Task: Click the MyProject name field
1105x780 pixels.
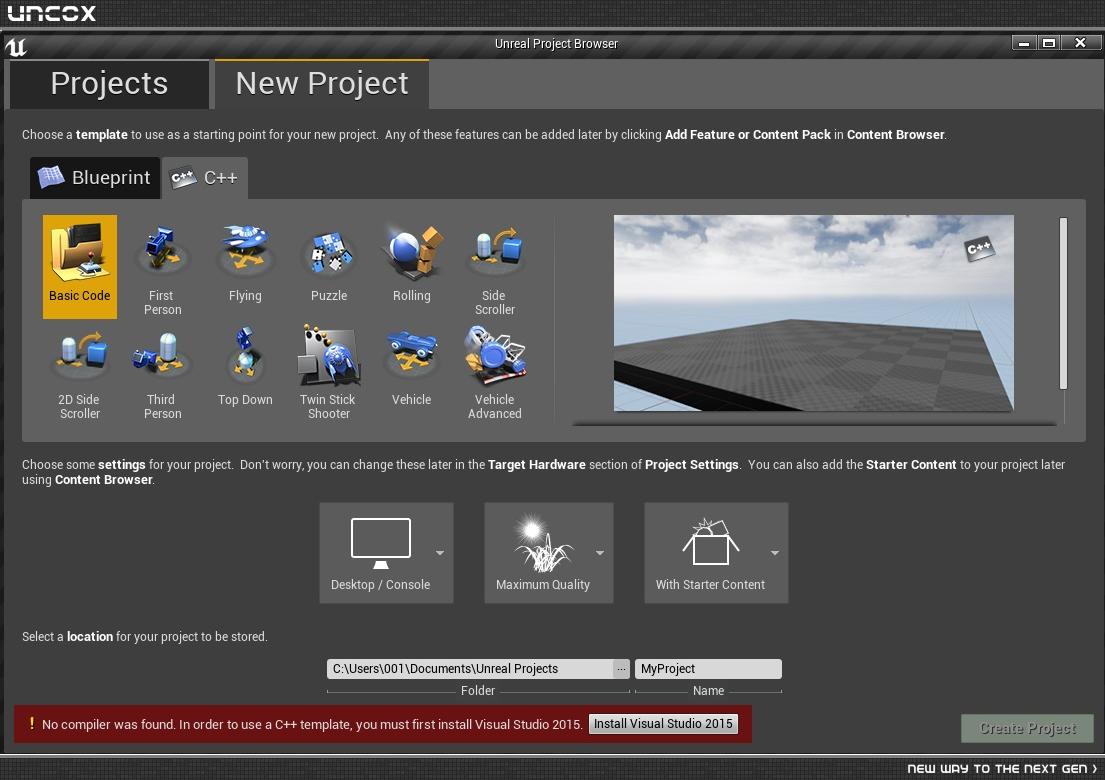Action: 708,669
